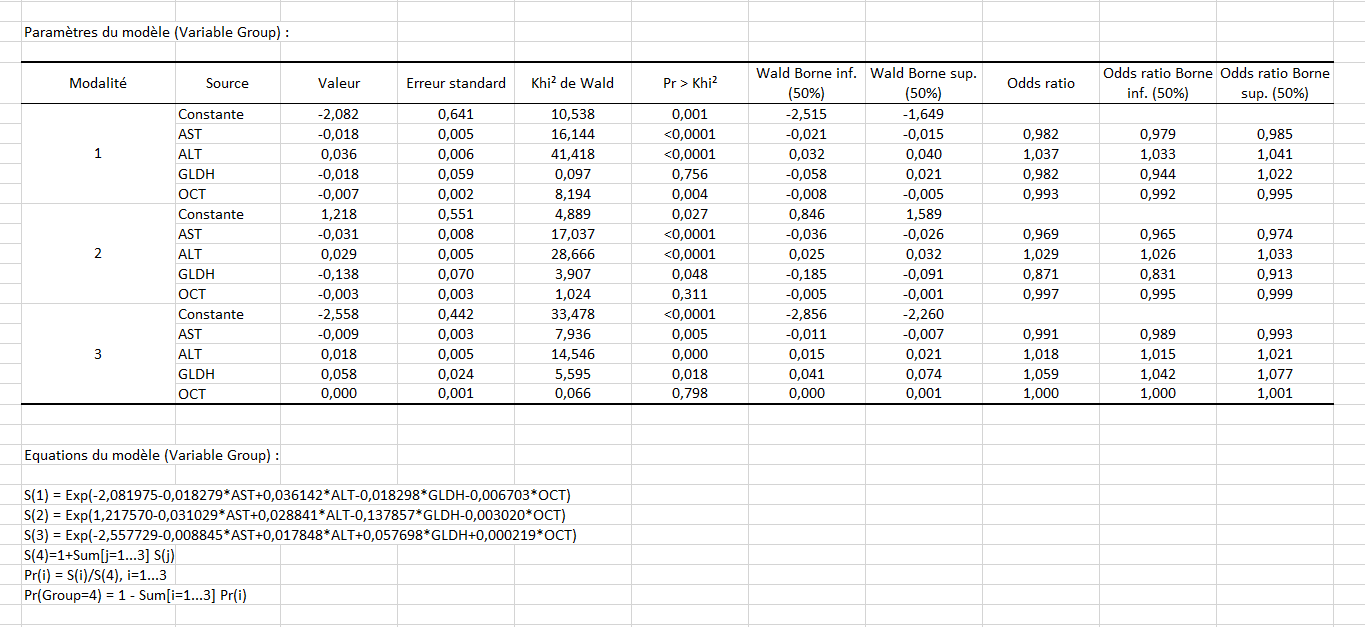Select the S(1) equation cell
Image resolution: width=1365 pixels, height=627 pixels.
click(x=297, y=495)
